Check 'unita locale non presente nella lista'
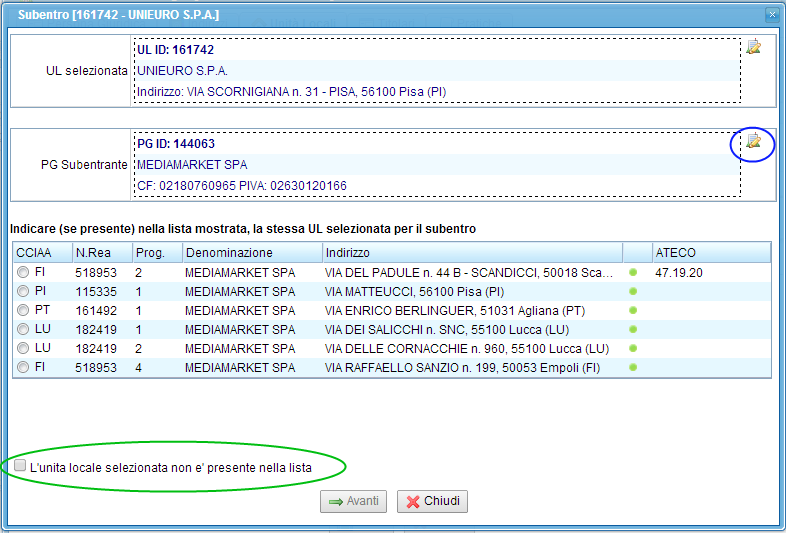 click(x=20, y=466)
